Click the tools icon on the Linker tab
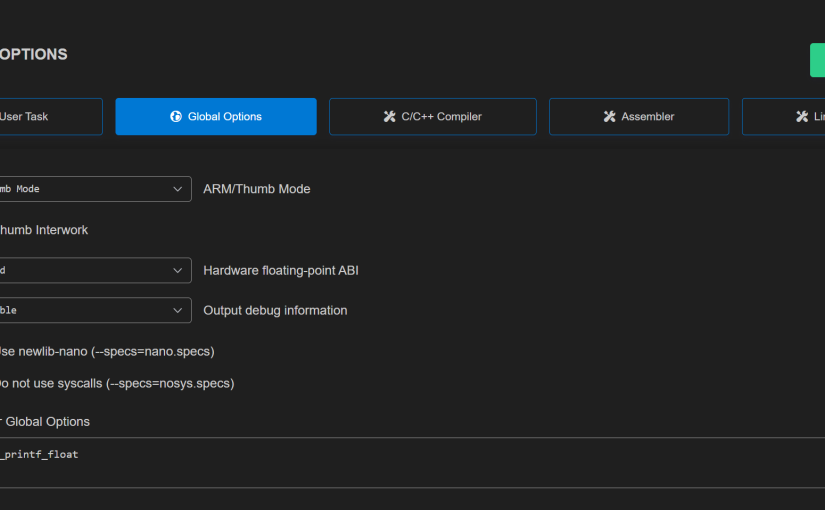Image resolution: width=825 pixels, height=510 pixels. point(802,117)
